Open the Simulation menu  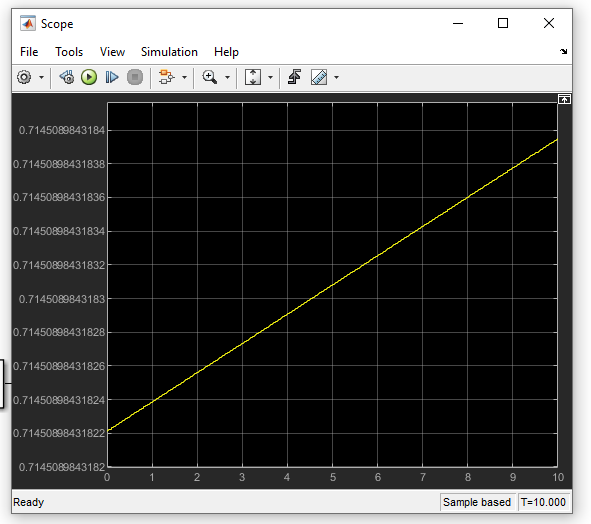point(169,52)
